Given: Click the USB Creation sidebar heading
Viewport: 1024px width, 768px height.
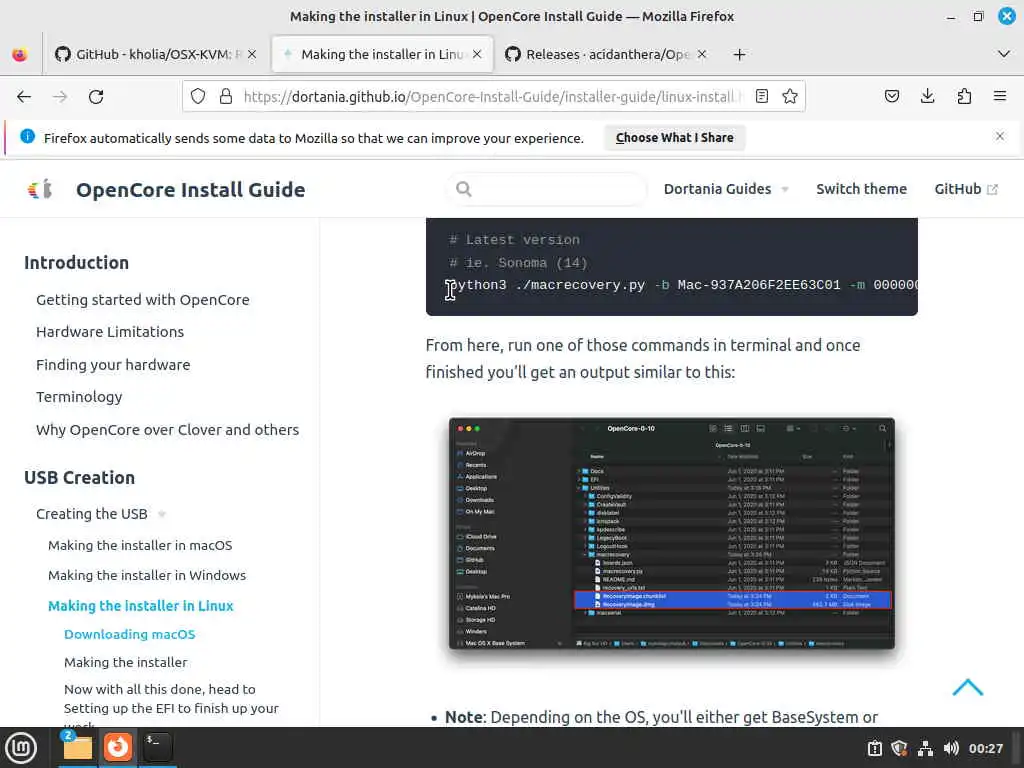Looking at the screenshot, I should click(80, 477).
